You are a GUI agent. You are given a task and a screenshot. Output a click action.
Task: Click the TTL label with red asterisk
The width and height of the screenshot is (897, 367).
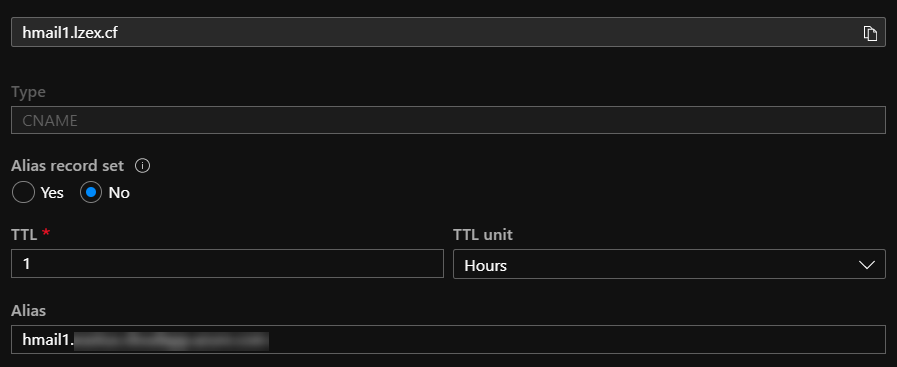(30, 234)
